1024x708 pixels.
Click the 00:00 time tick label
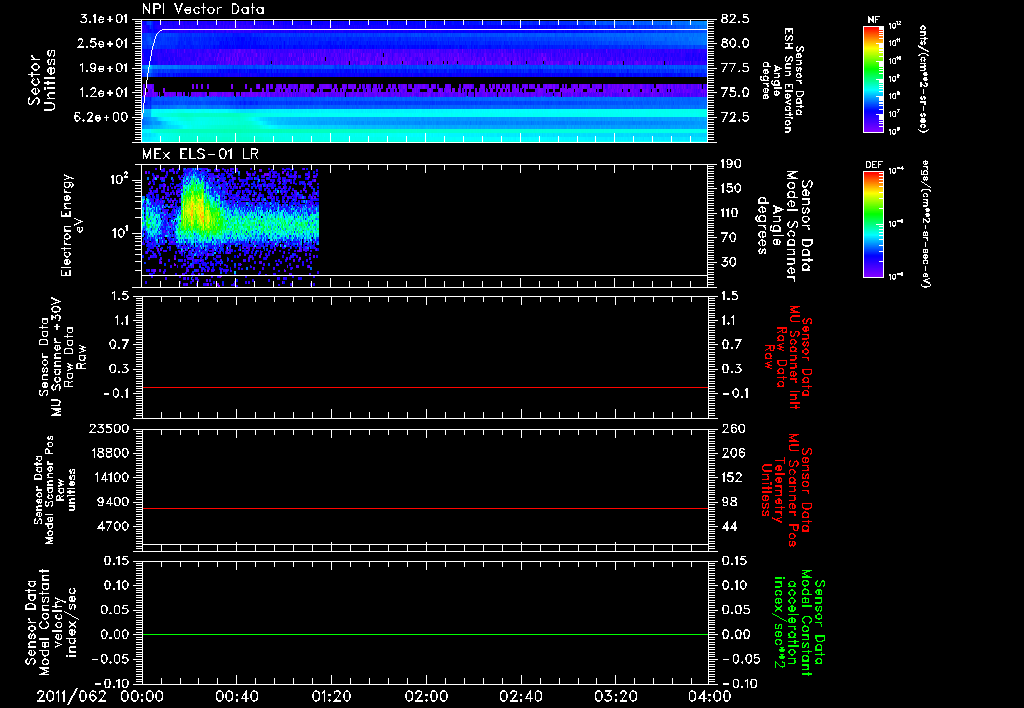(142, 696)
